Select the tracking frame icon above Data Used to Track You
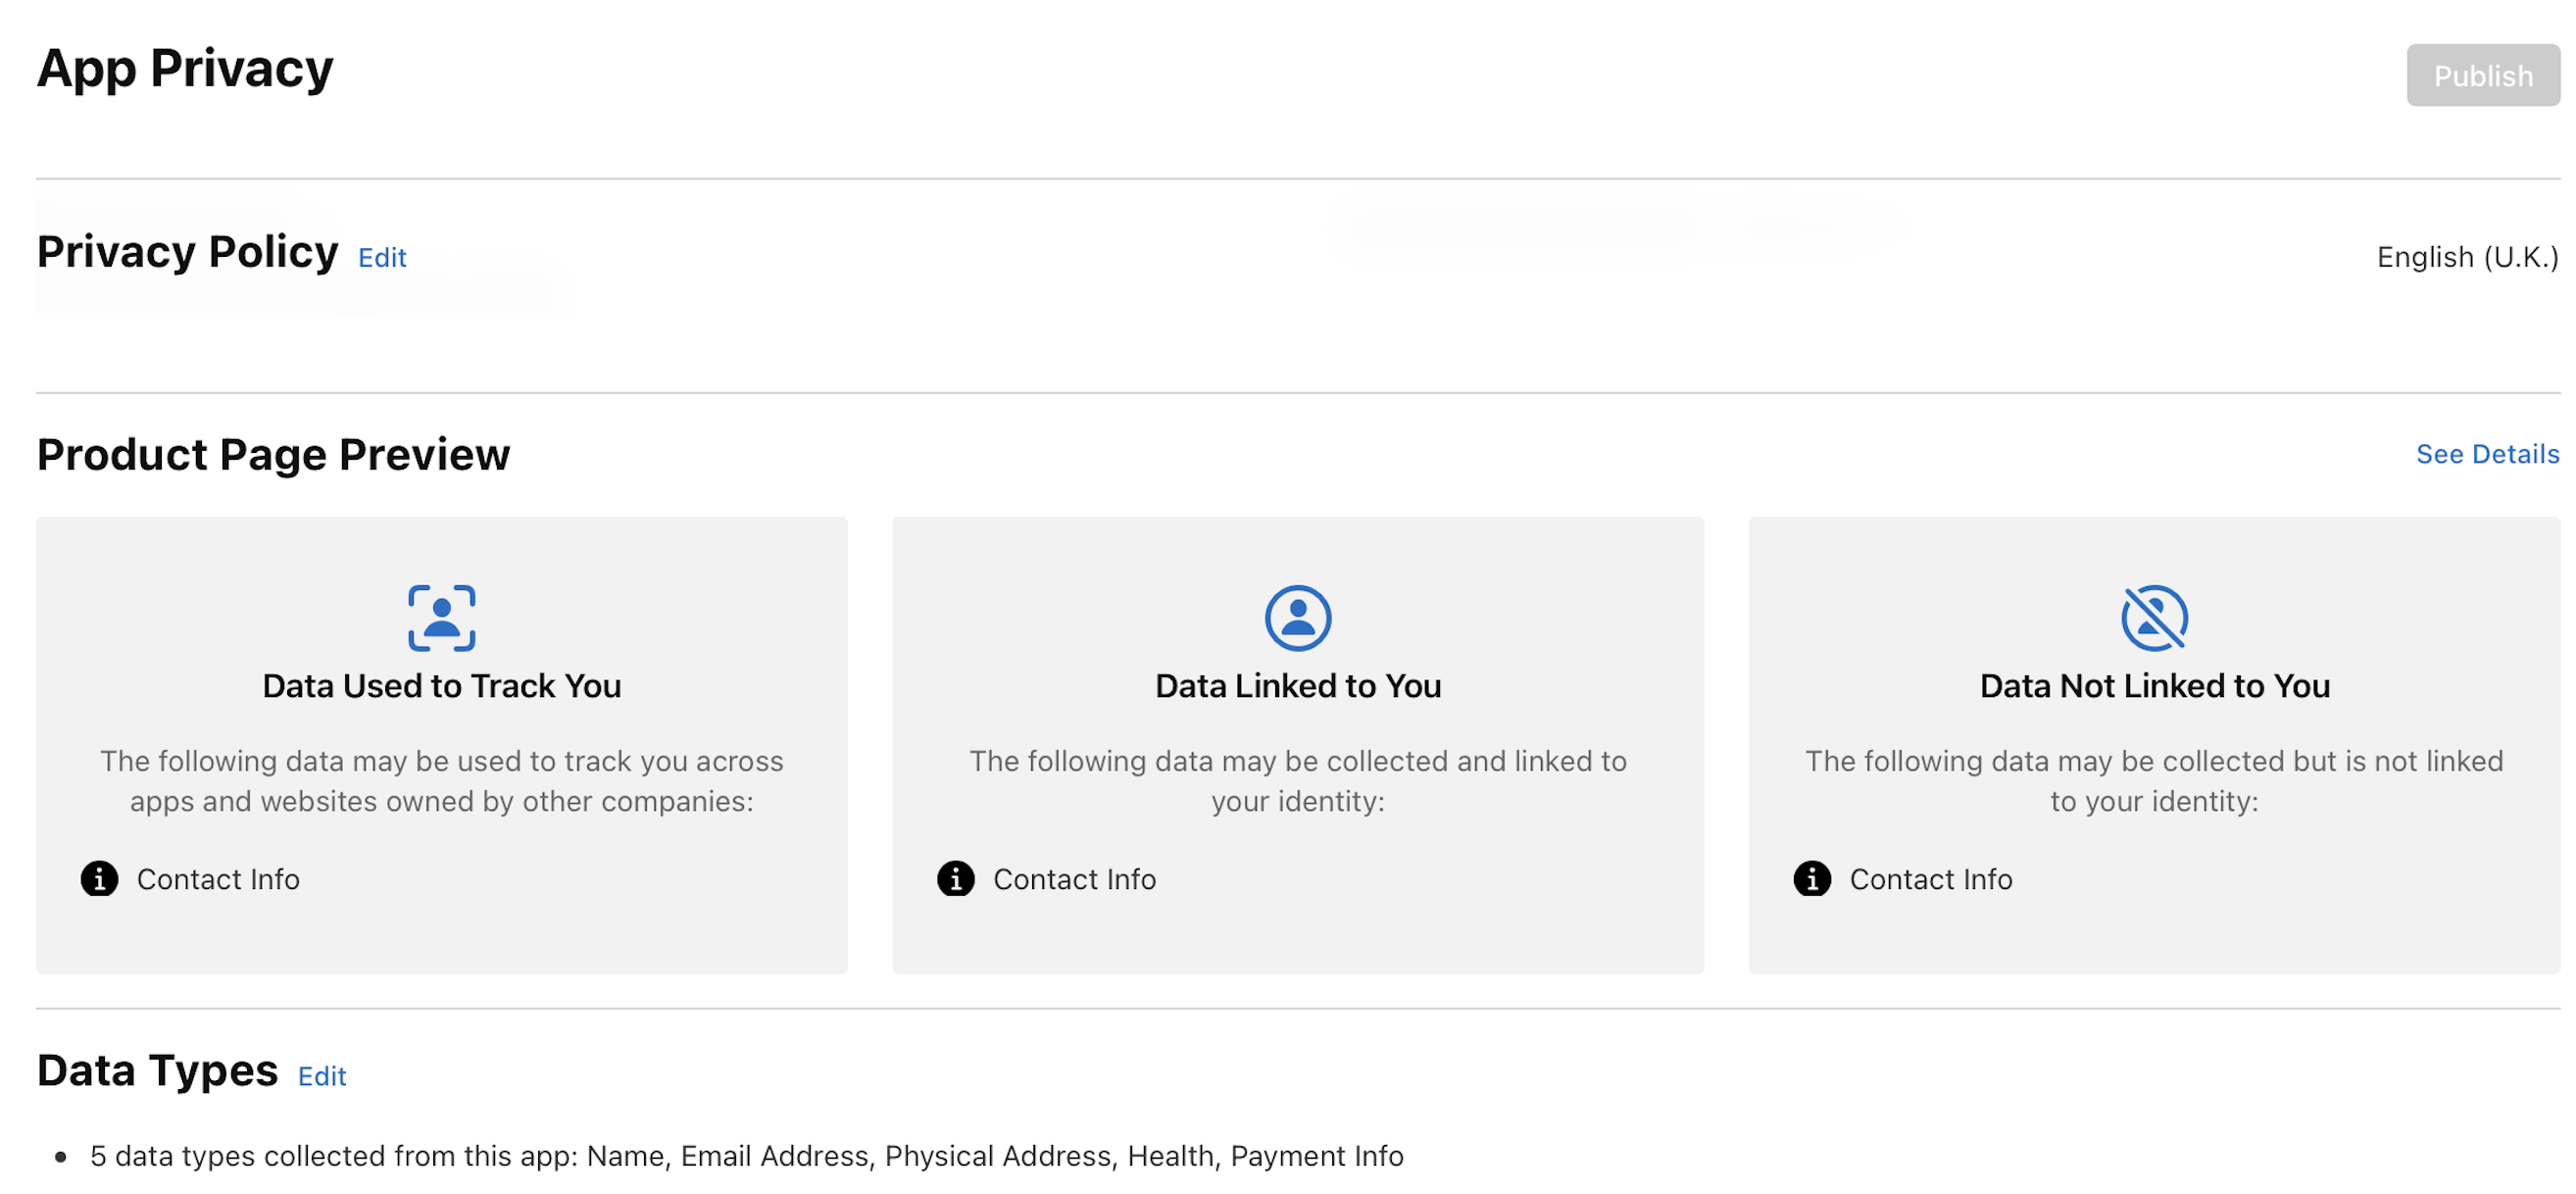The image size is (2576, 1194). [440, 618]
